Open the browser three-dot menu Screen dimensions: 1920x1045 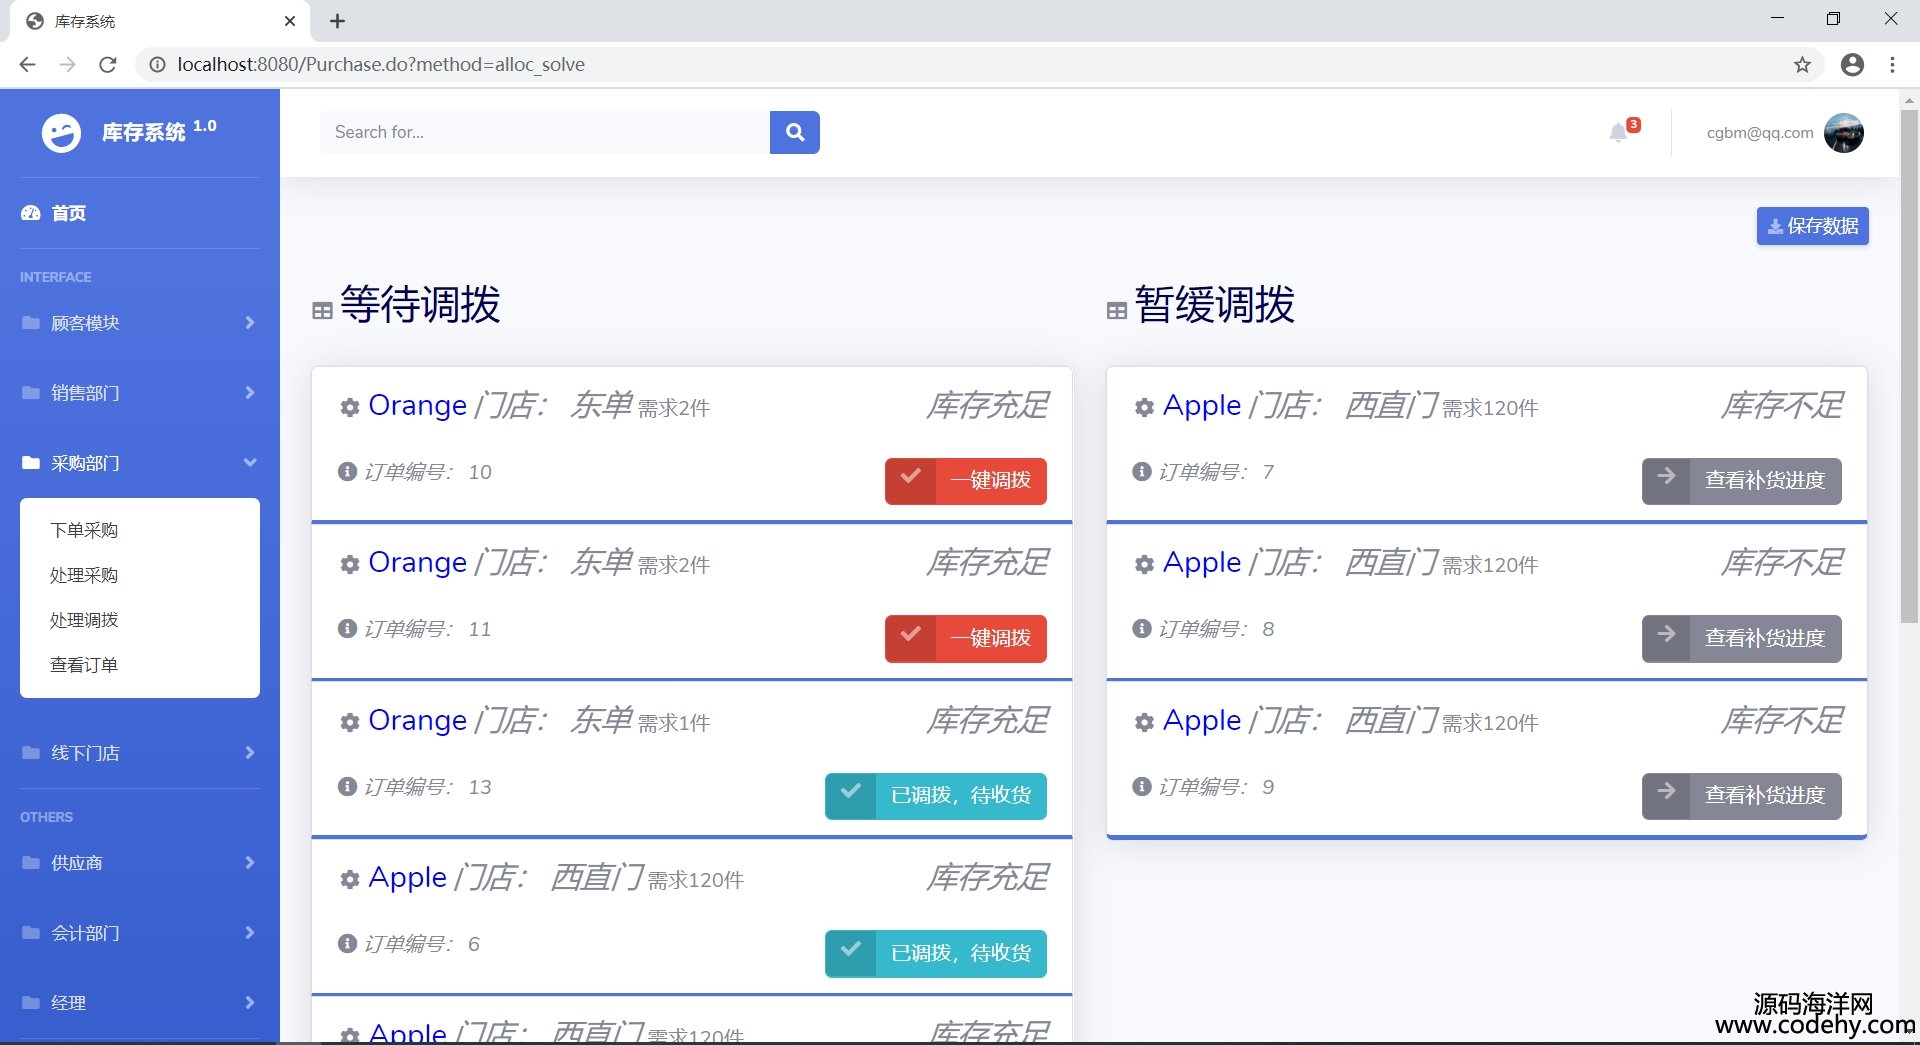click(x=1892, y=65)
